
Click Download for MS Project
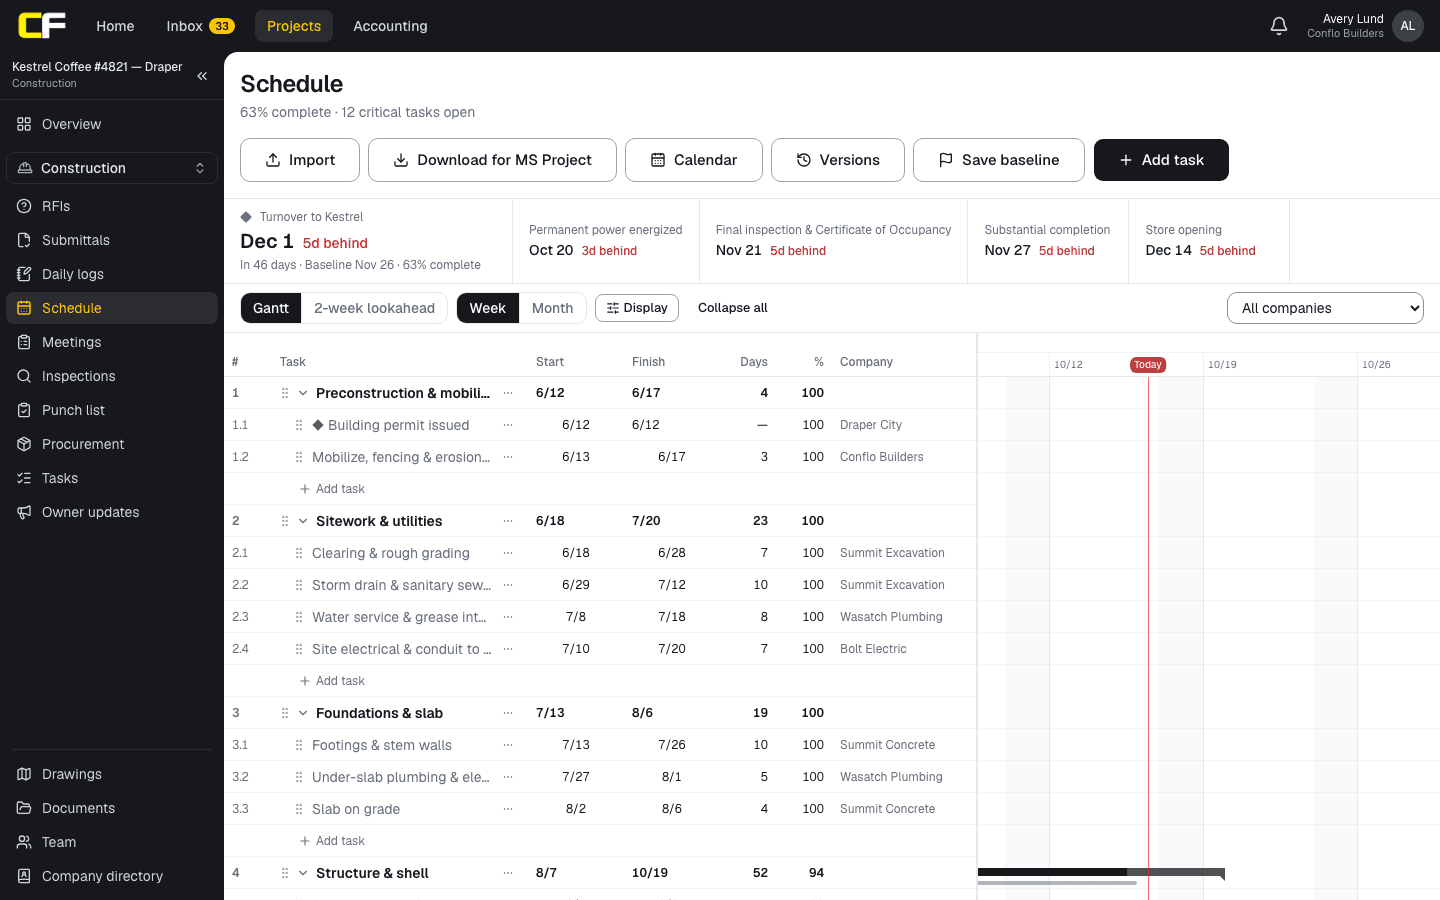(492, 160)
